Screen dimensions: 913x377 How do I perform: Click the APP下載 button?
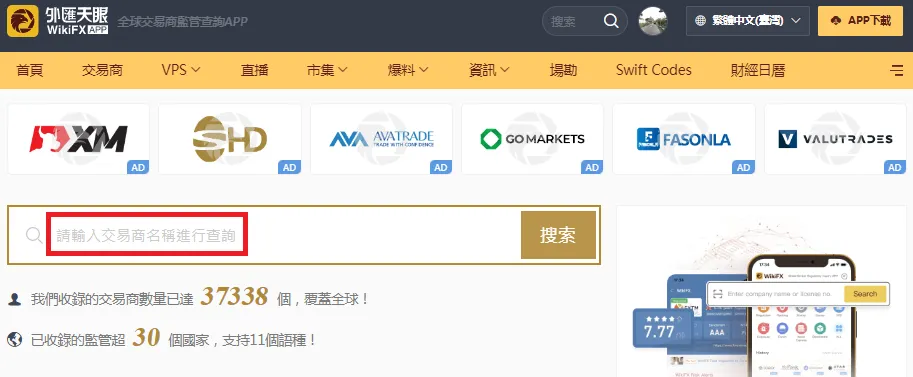[861, 21]
